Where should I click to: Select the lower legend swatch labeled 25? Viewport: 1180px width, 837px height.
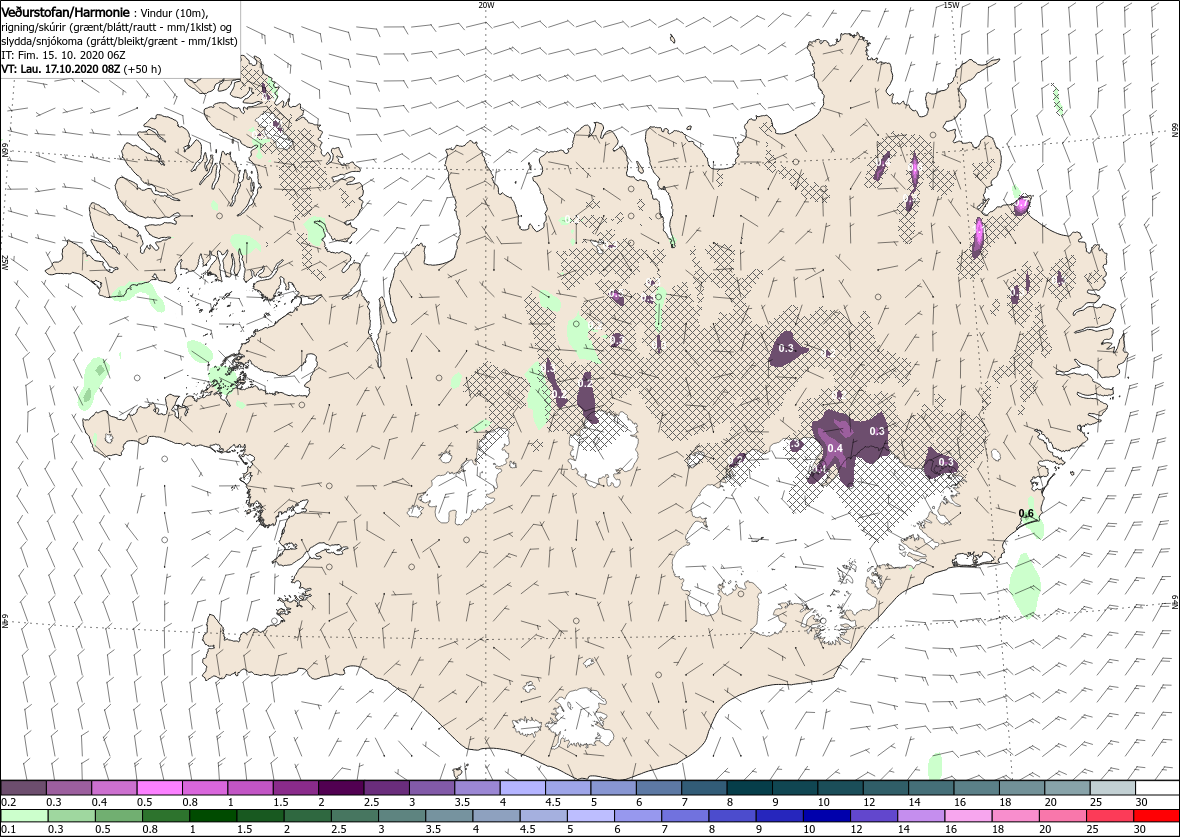[x=1109, y=816]
